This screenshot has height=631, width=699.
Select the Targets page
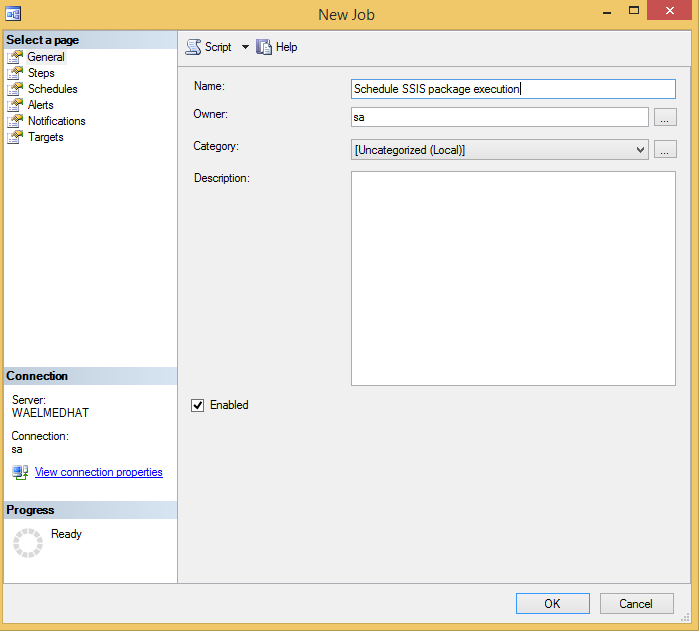[45, 138]
